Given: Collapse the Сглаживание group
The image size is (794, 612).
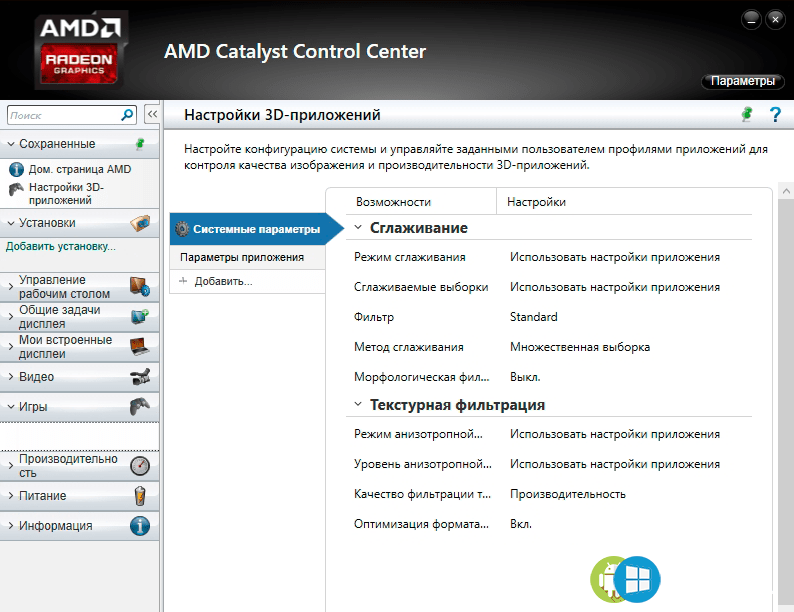Looking at the screenshot, I should 358,227.
